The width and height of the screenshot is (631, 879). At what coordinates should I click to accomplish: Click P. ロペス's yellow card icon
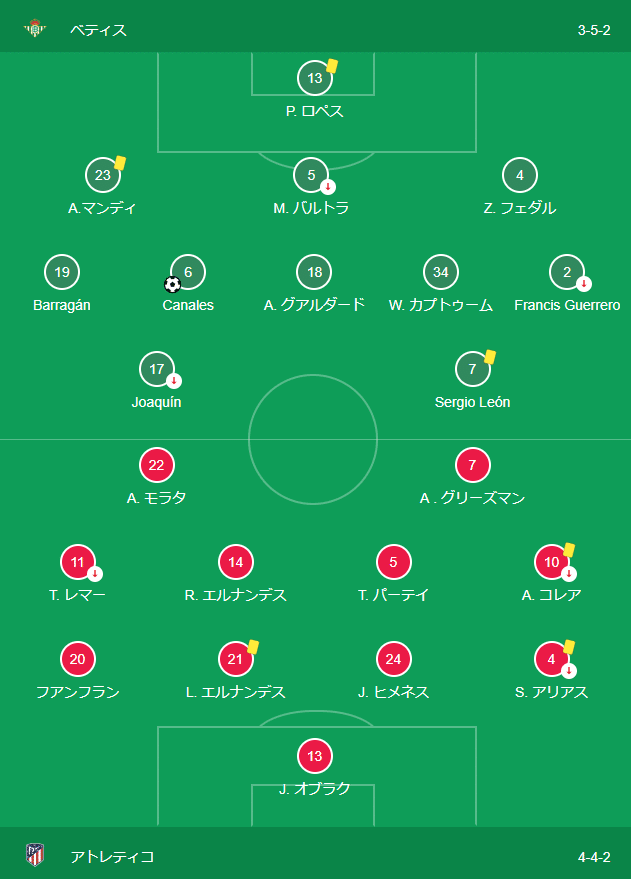click(332, 66)
